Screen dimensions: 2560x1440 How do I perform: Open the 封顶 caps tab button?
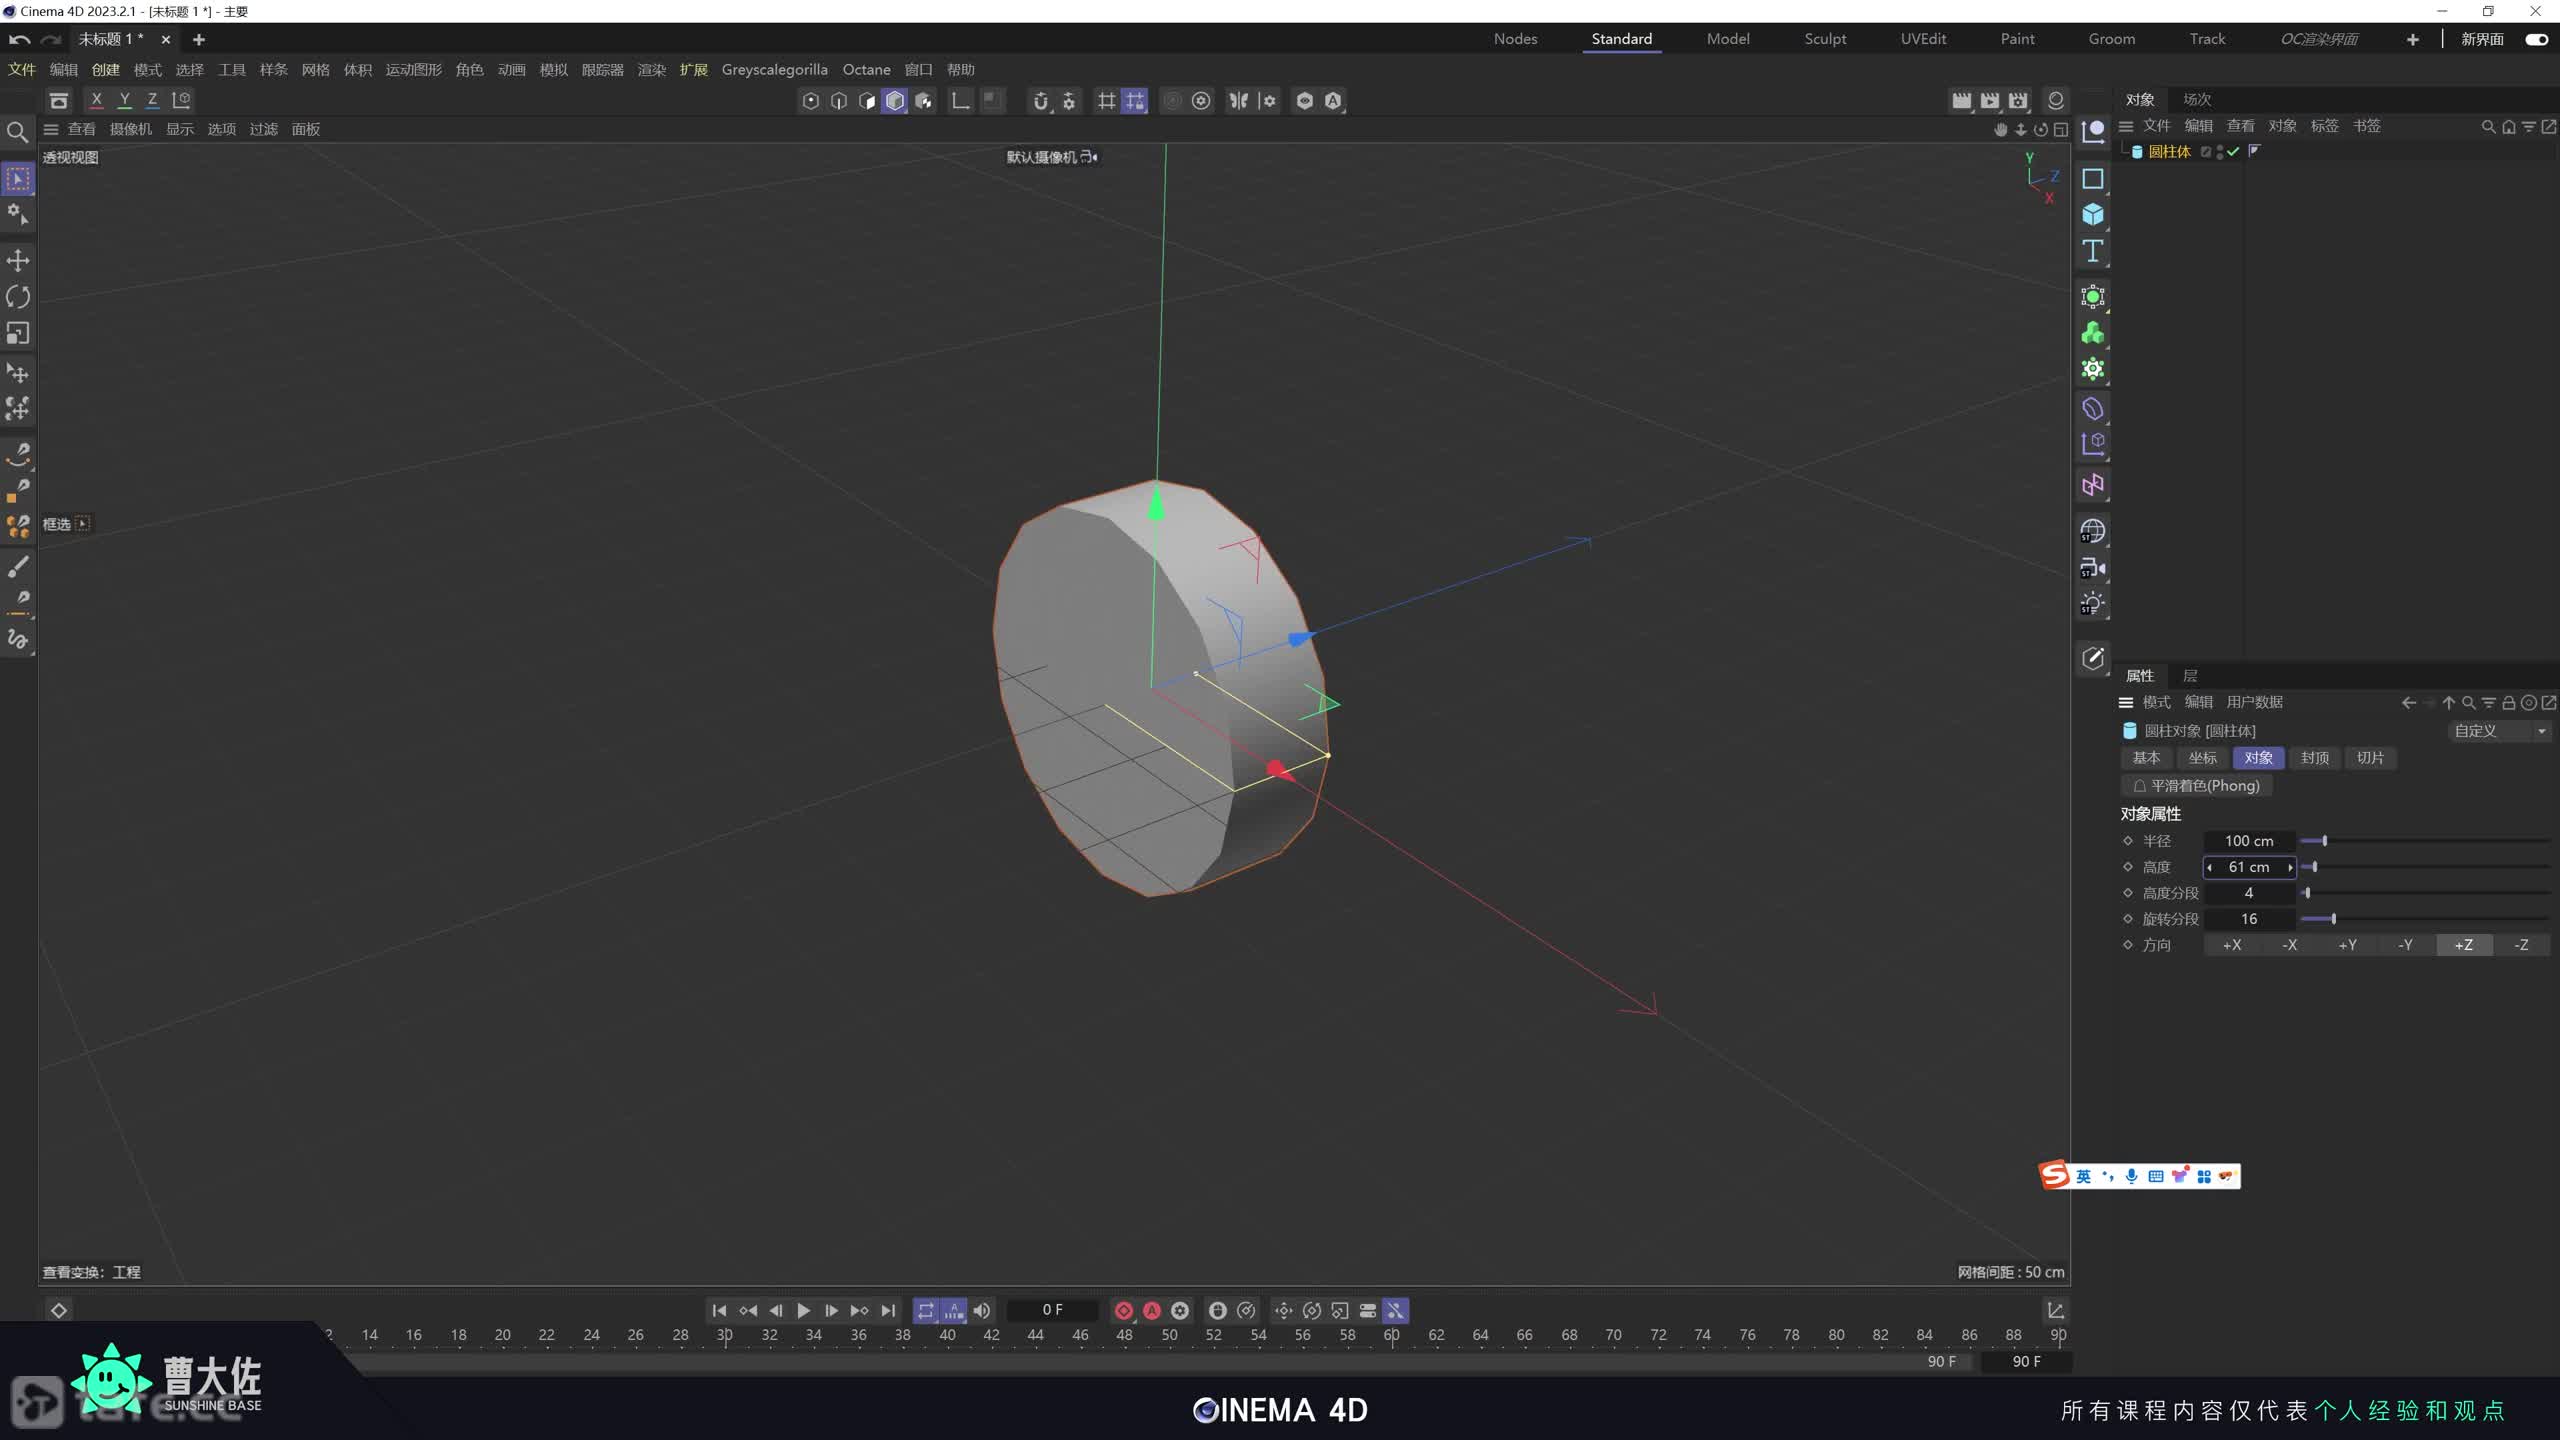[2314, 758]
